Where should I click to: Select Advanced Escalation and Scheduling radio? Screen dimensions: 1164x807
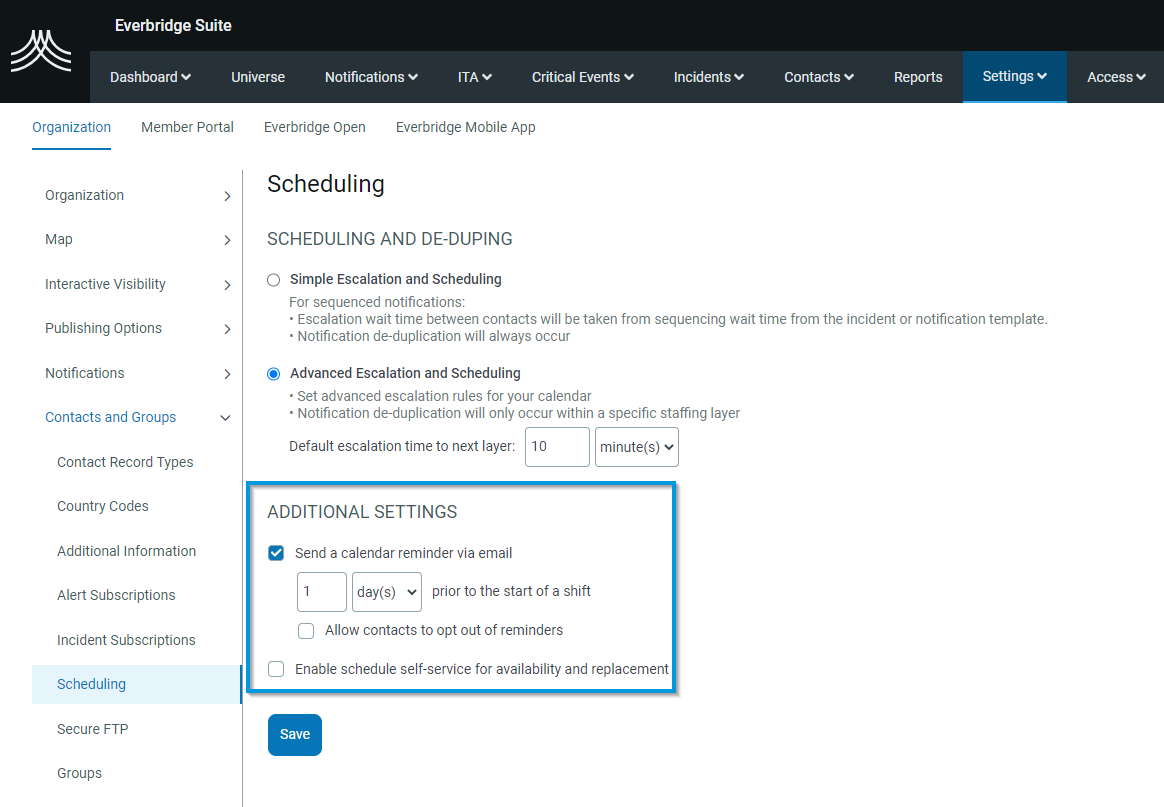tap(274, 373)
